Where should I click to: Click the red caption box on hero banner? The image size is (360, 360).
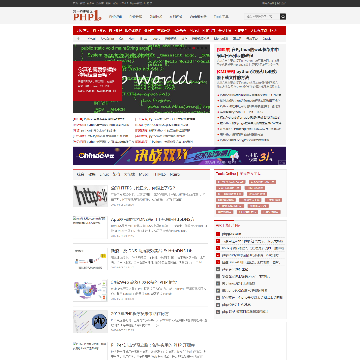point(97,81)
